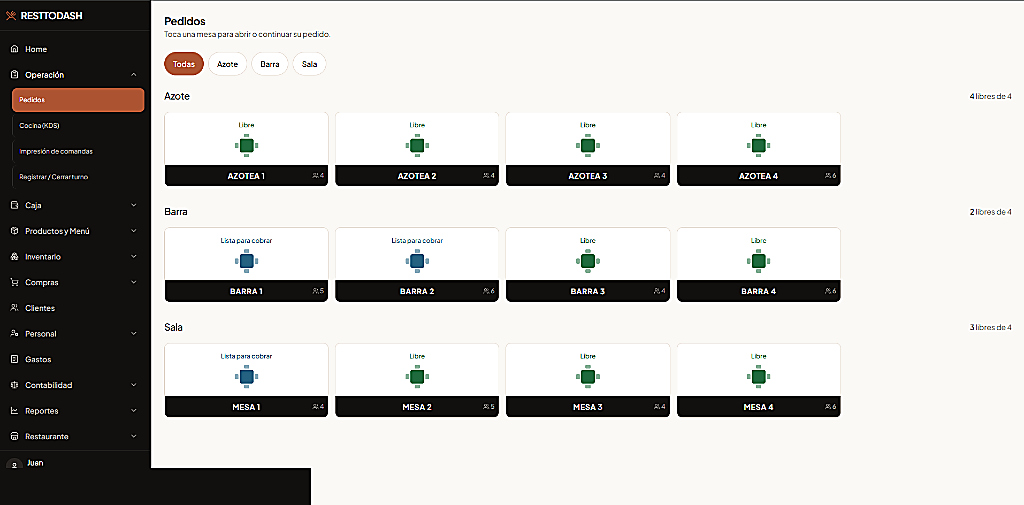Open the BARRA 4 label bar

759,291
